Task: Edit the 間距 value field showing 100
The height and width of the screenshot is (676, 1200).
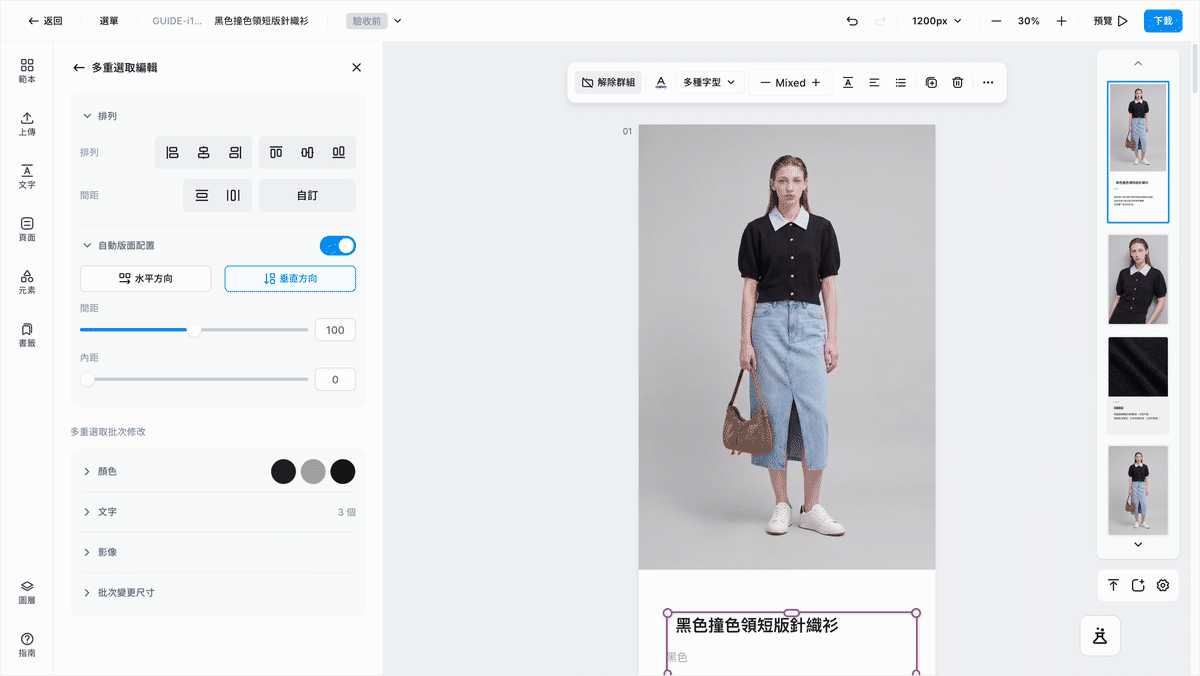Action: (x=335, y=330)
